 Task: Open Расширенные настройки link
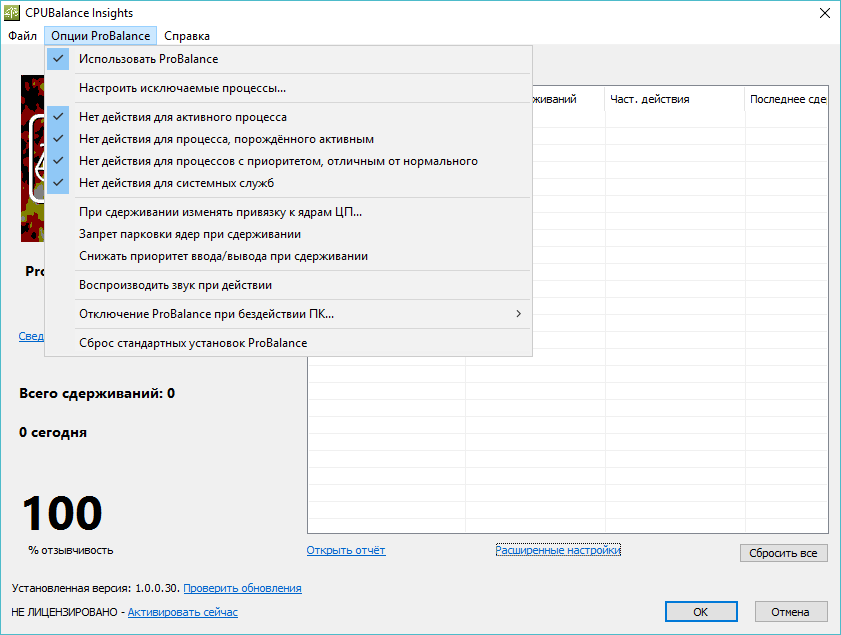click(x=558, y=550)
